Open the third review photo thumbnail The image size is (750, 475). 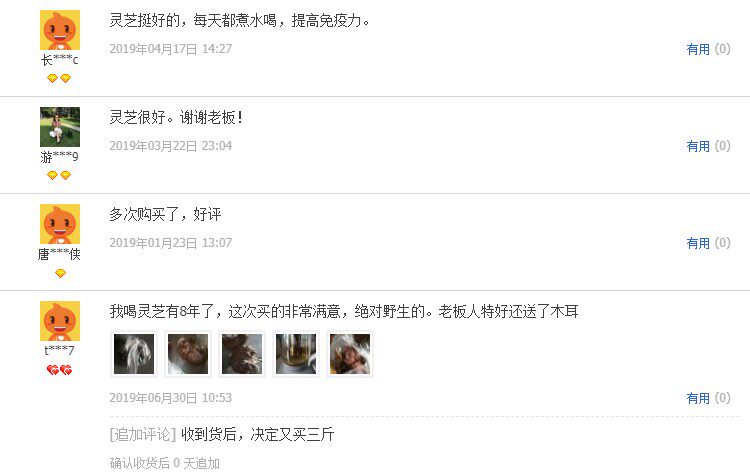[242, 354]
